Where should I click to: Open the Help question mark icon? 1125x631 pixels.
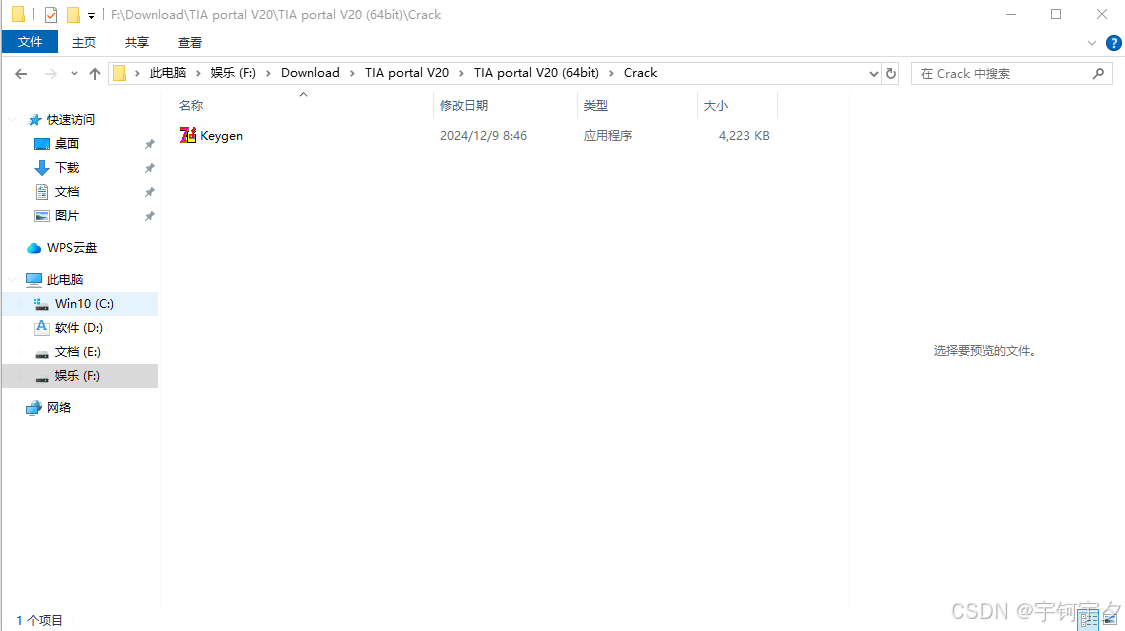click(x=1114, y=43)
